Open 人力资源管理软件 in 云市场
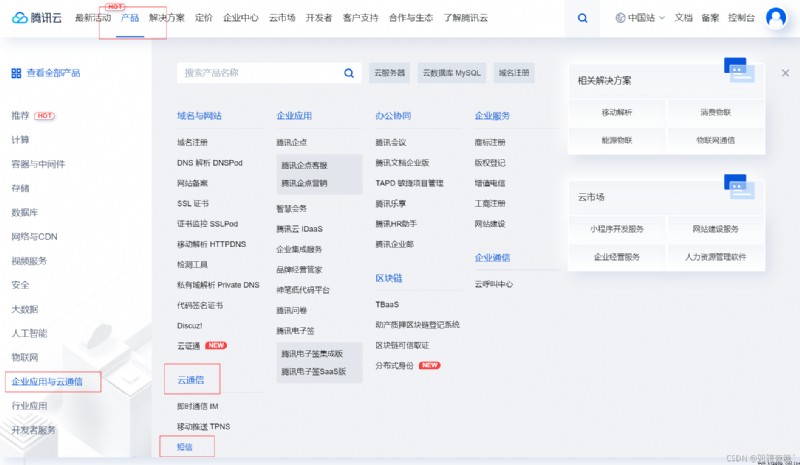The height and width of the screenshot is (465, 800). [716, 257]
